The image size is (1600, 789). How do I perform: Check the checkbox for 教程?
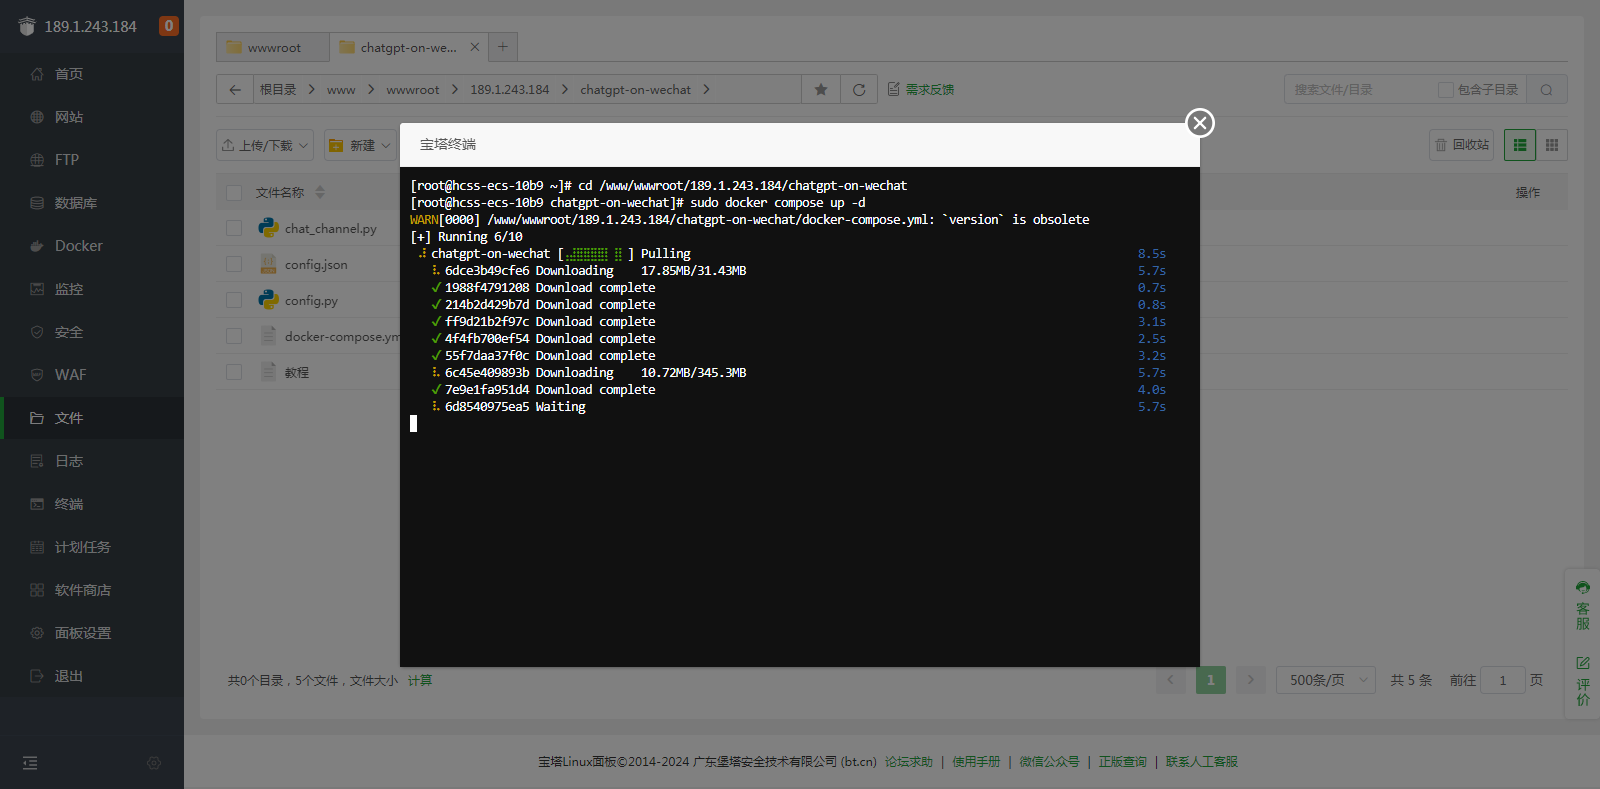(x=234, y=372)
